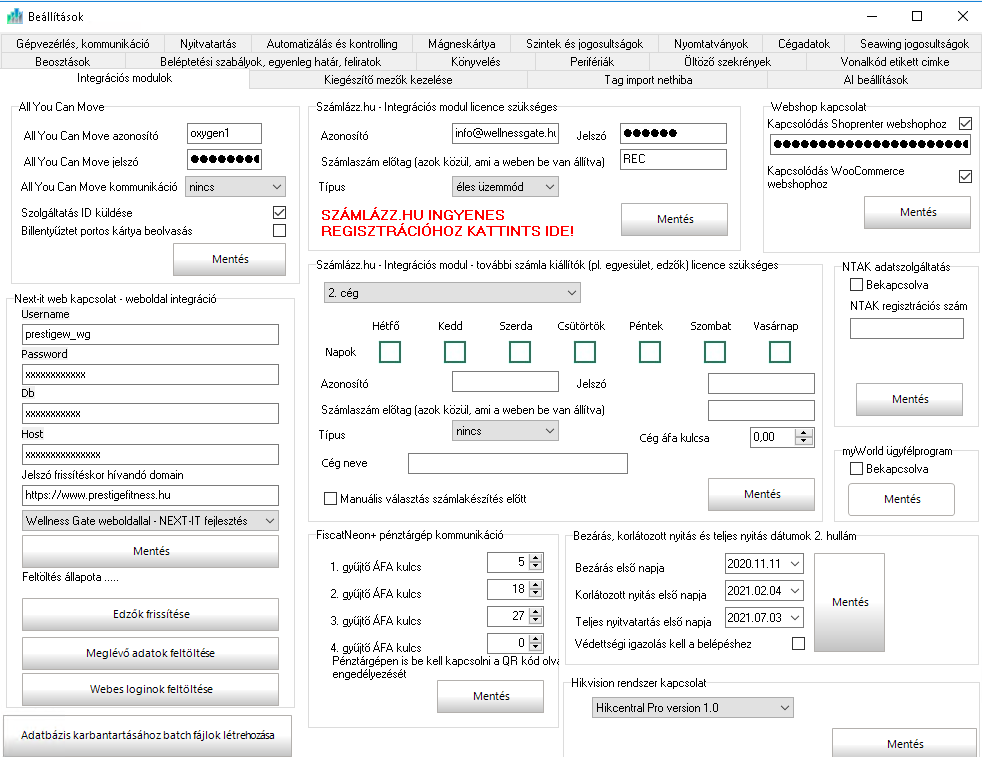Screen dimensions: 982x757
Task: Enable myWorld ügyfélprogram Bekapcsolva checkbox
Action: (856, 468)
